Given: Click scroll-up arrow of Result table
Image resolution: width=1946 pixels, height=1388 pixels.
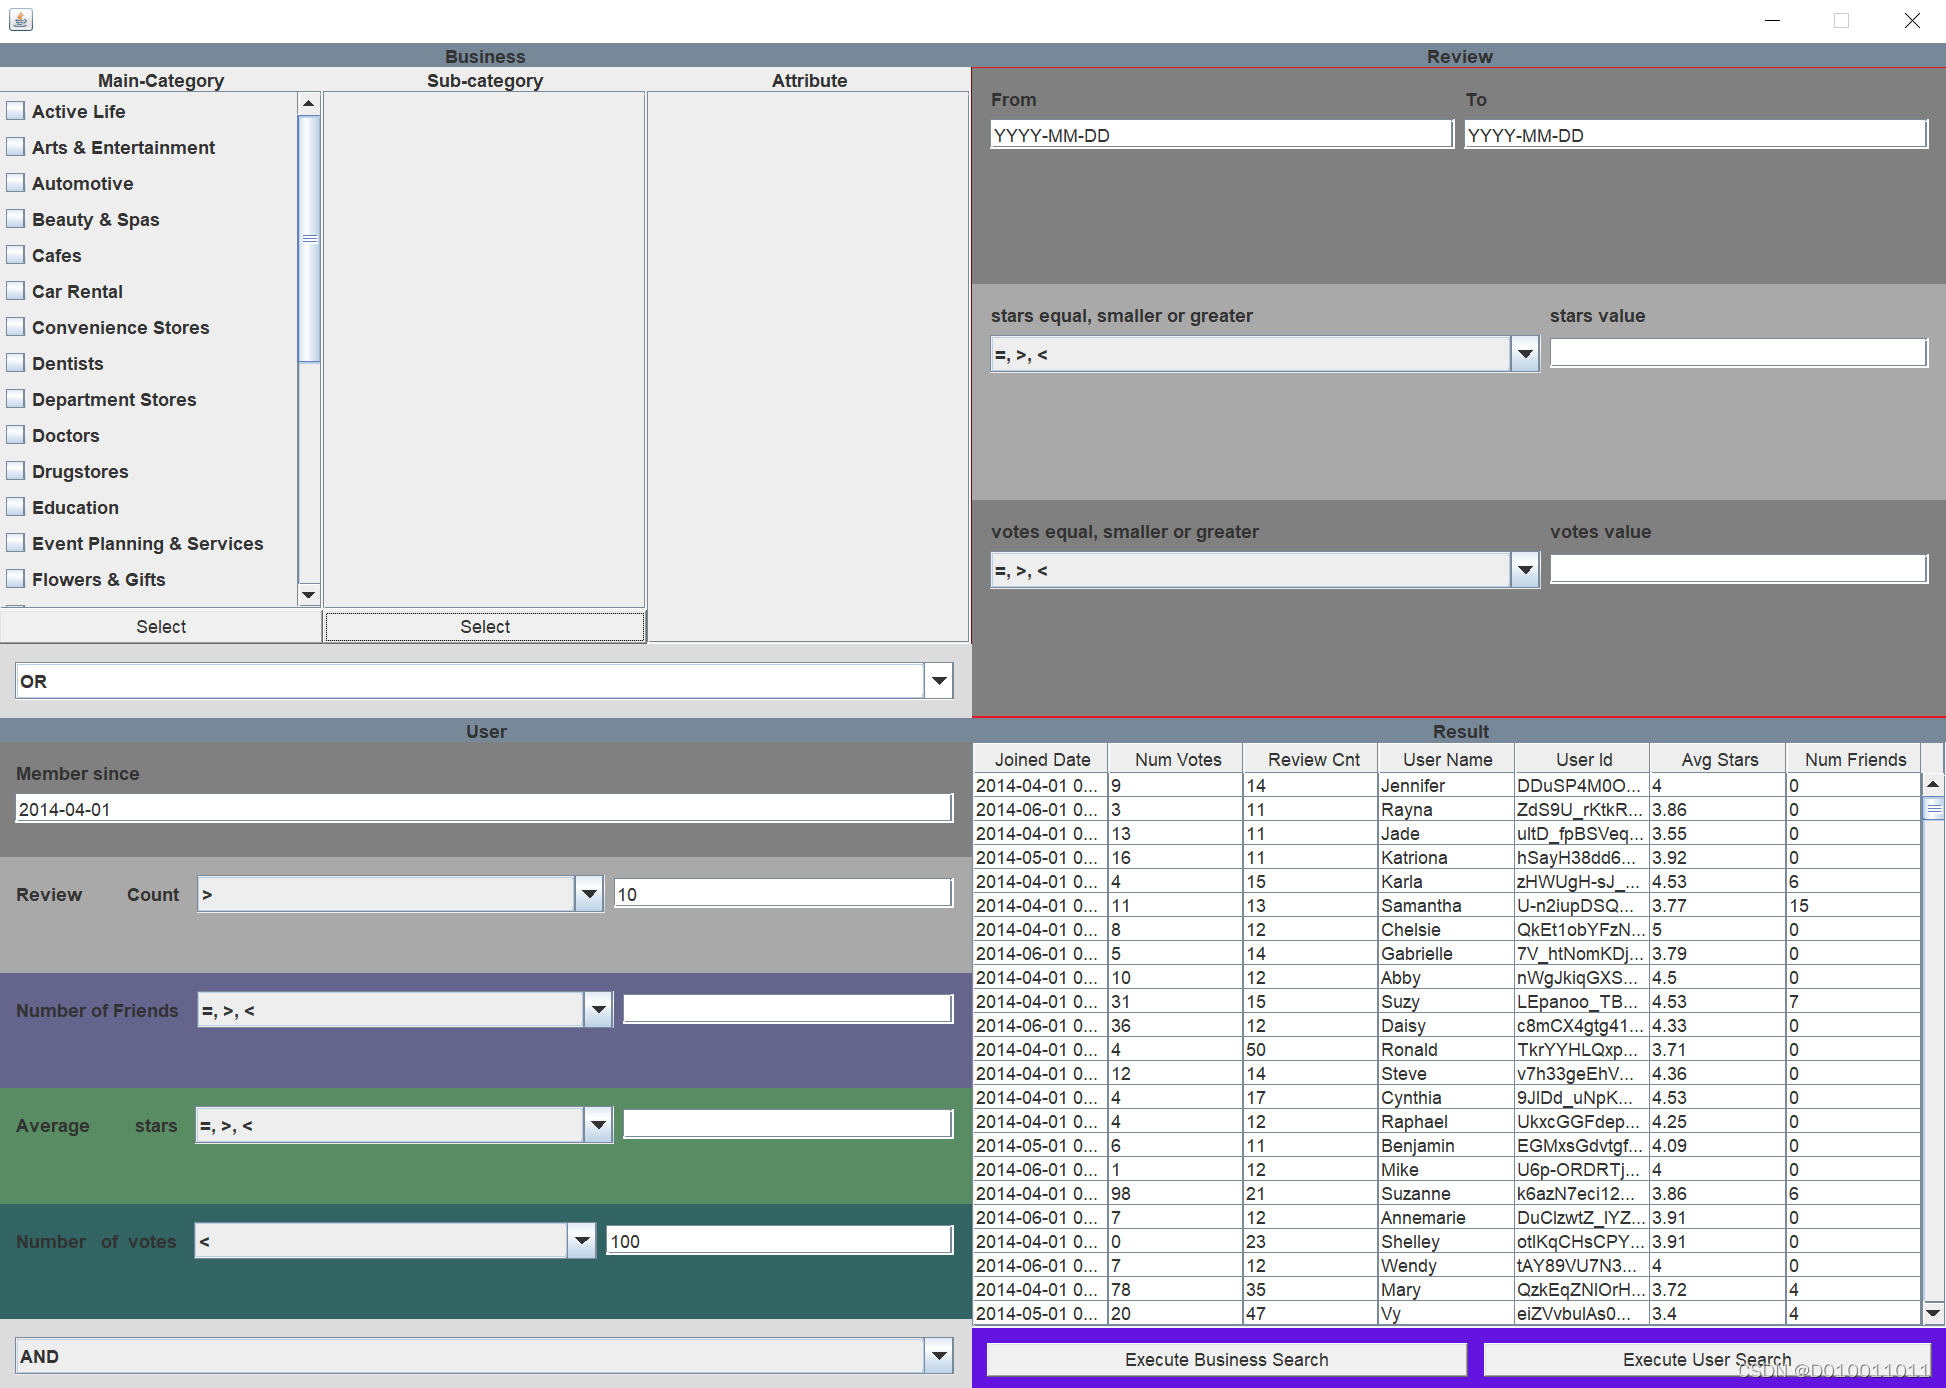Looking at the screenshot, I should click(1933, 784).
